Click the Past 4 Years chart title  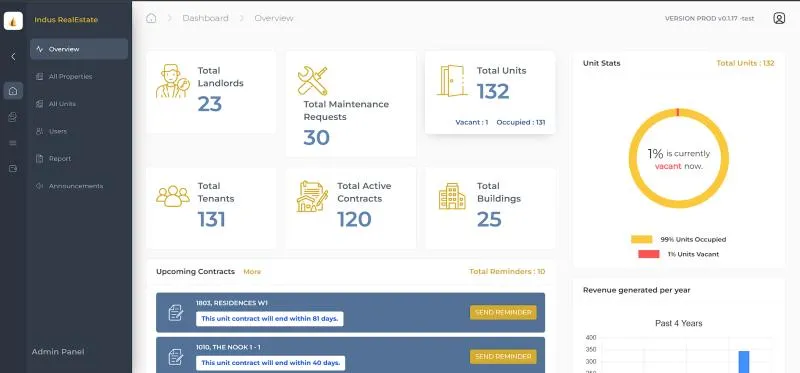(x=679, y=324)
